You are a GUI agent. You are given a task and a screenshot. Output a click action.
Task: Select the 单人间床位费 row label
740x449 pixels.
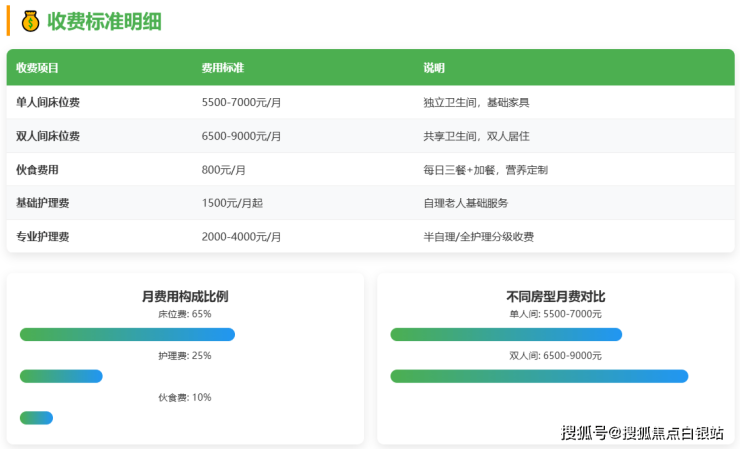pyautogui.click(x=48, y=102)
